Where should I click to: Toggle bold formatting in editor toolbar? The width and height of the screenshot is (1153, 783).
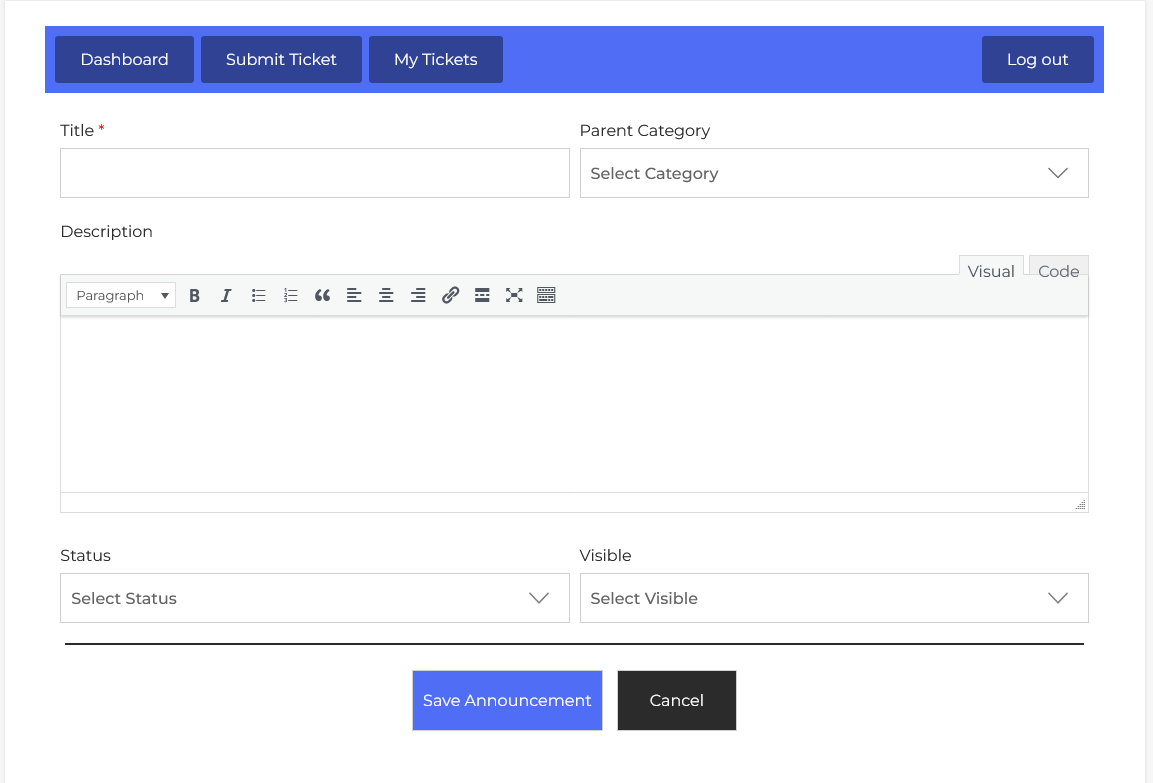coord(195,295)
